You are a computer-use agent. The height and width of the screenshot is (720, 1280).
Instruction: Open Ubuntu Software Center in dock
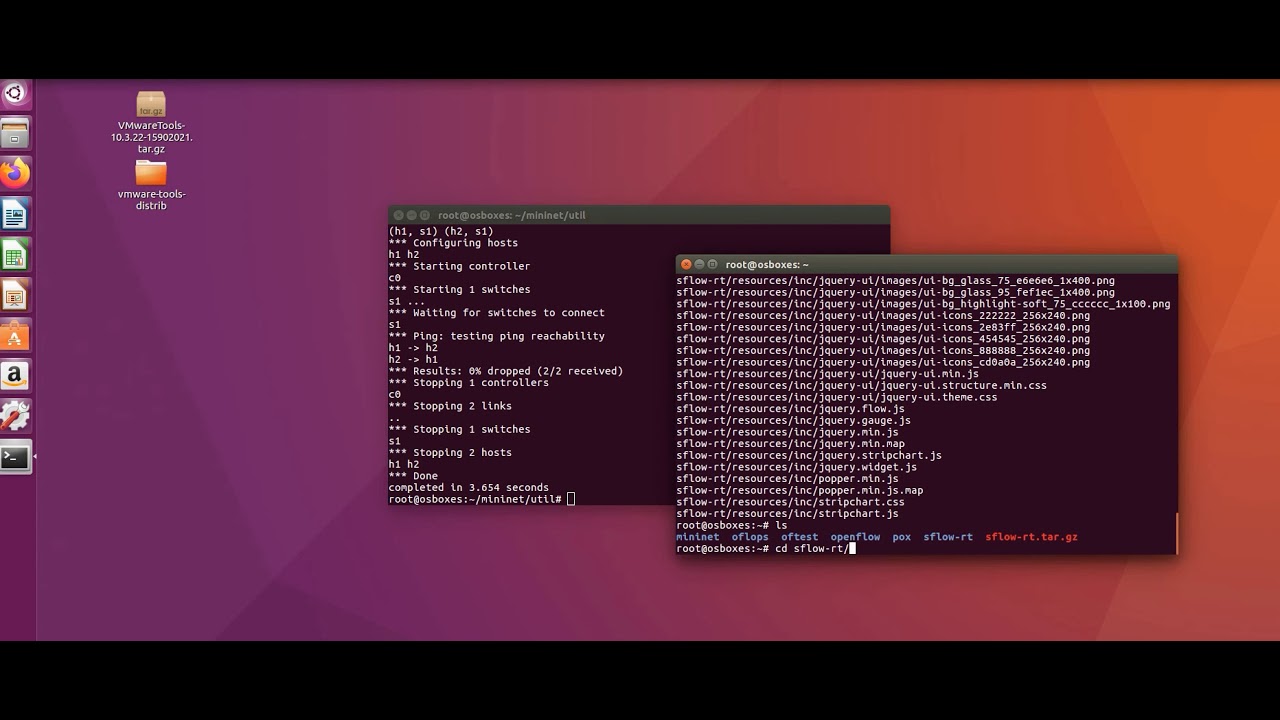[15, 336]
